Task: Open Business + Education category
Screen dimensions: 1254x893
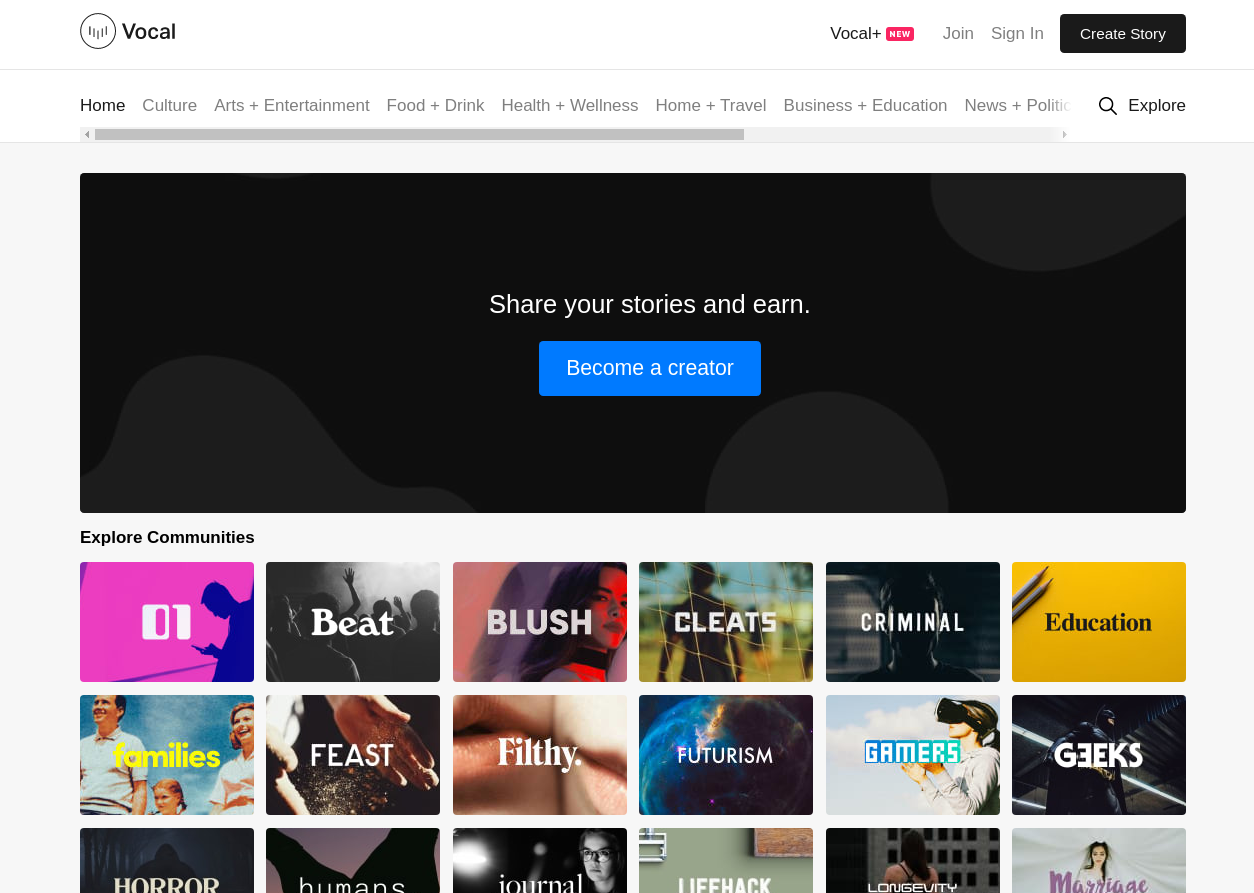Action: click(865, 106)
